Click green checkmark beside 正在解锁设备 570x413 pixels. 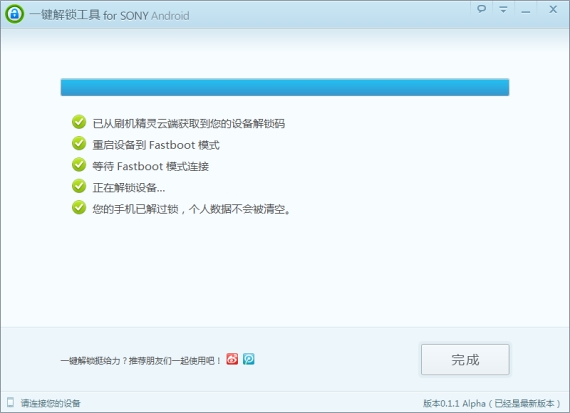pyautogui.click(x=79, y=186)
